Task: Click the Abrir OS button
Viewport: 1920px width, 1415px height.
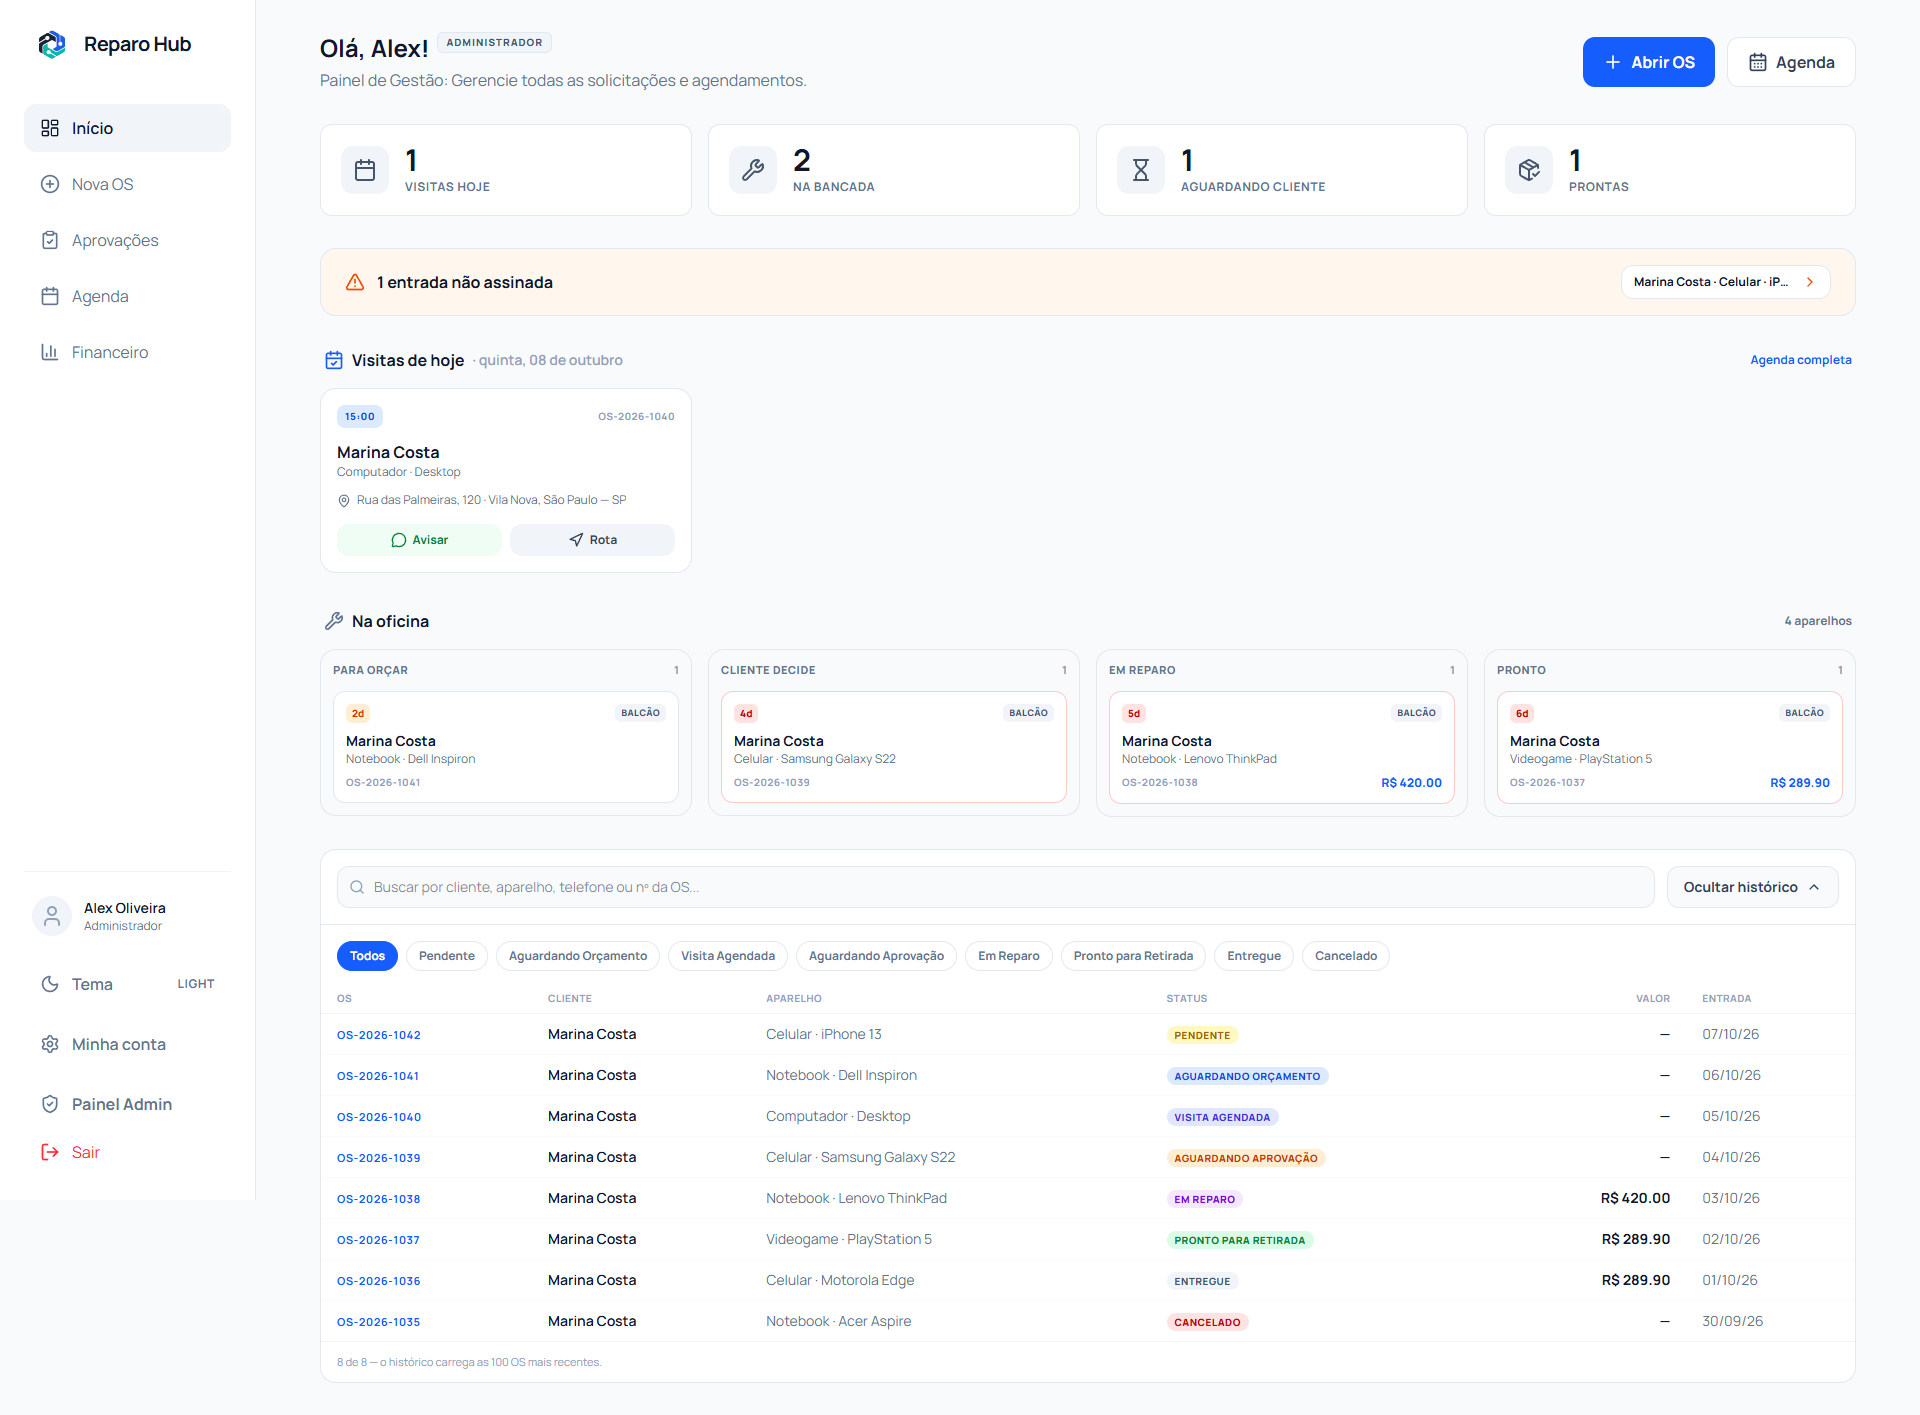Action: tap(1648, 62)
